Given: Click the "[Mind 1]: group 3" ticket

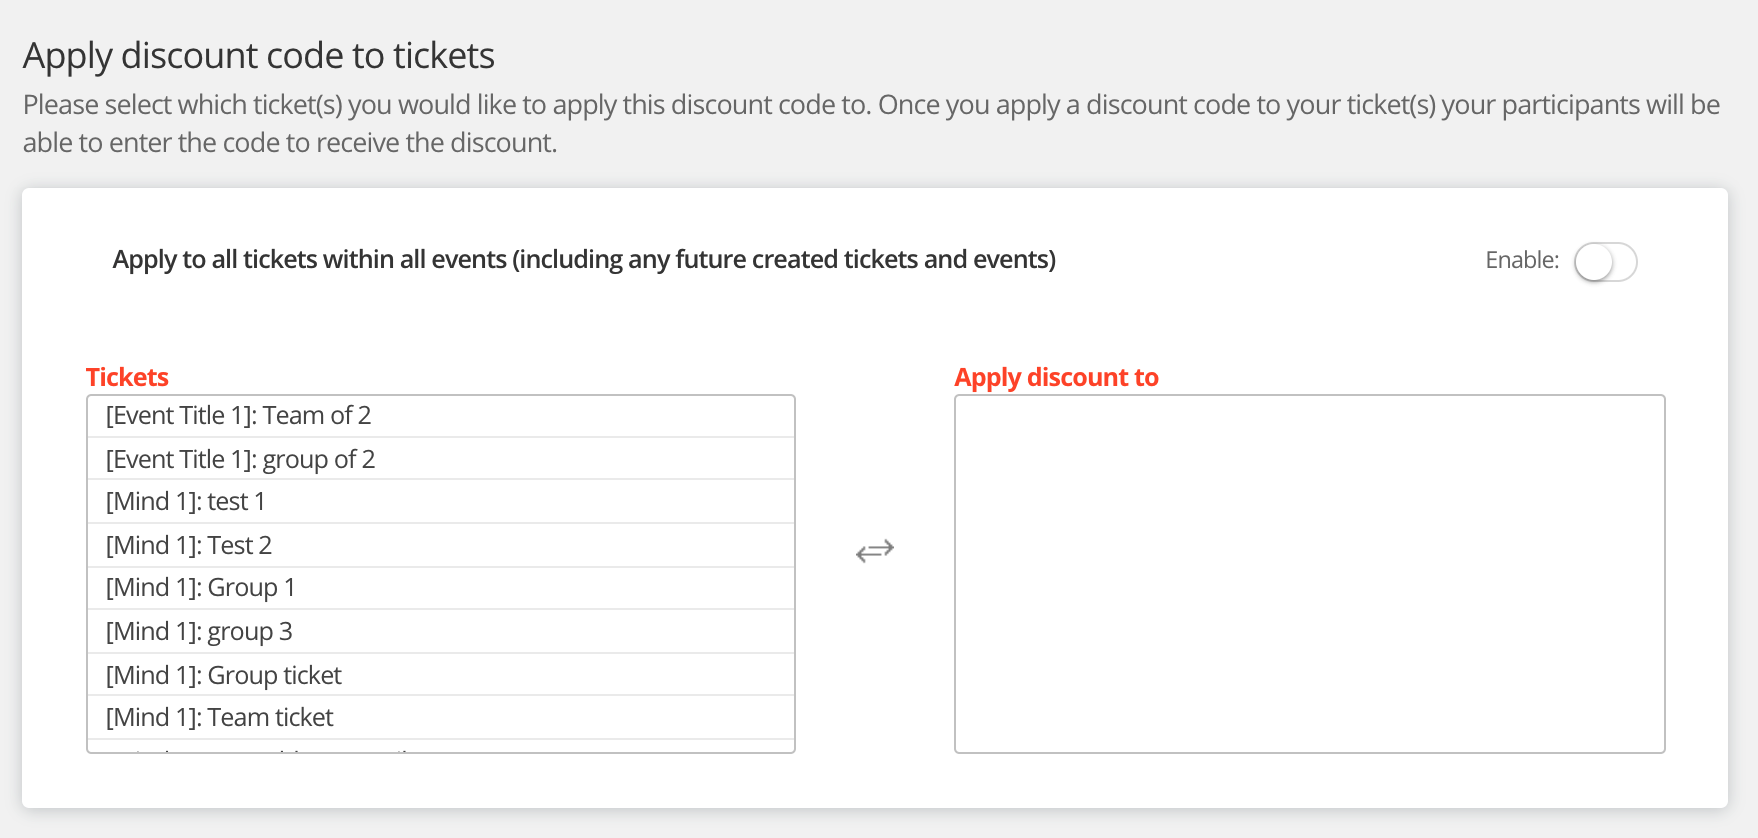Looking at the screenshot, I should click(x=199, y=631).
